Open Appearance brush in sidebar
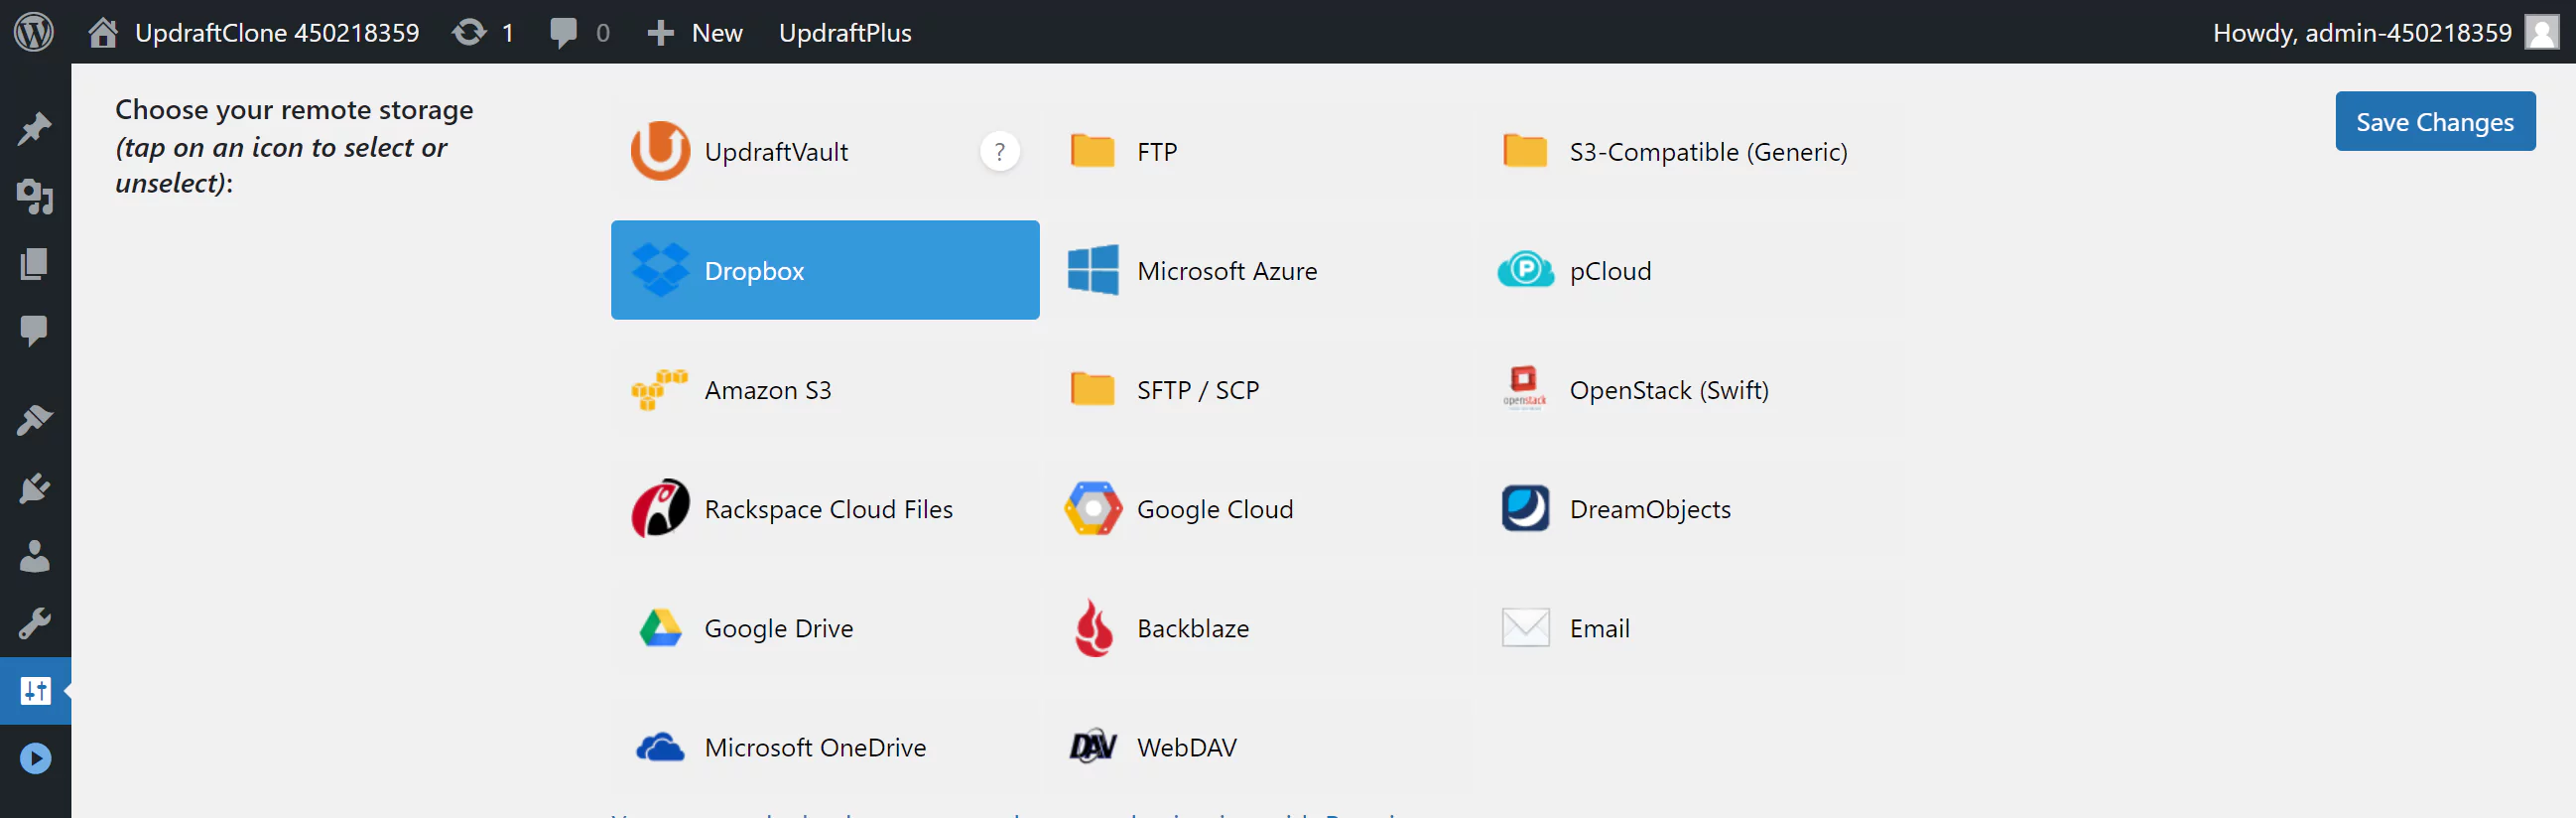The width and height of the screenshot is (2576, 818). click(x=35, y=420)
